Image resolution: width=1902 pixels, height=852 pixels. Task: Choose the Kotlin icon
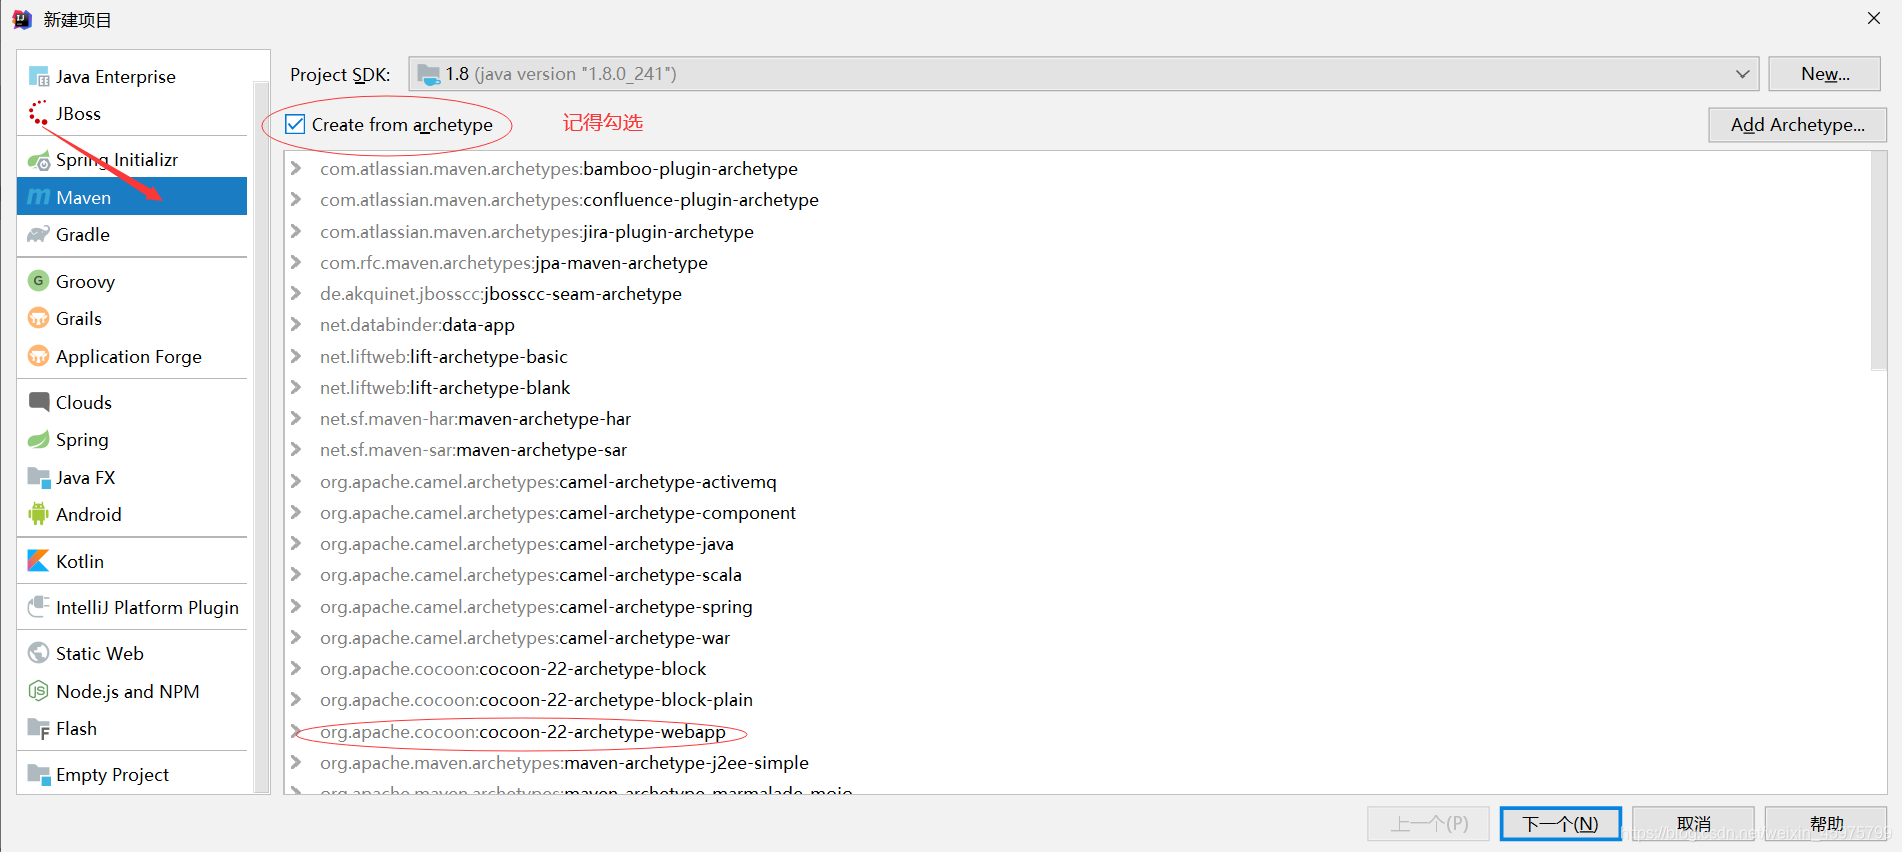[39, 561]
